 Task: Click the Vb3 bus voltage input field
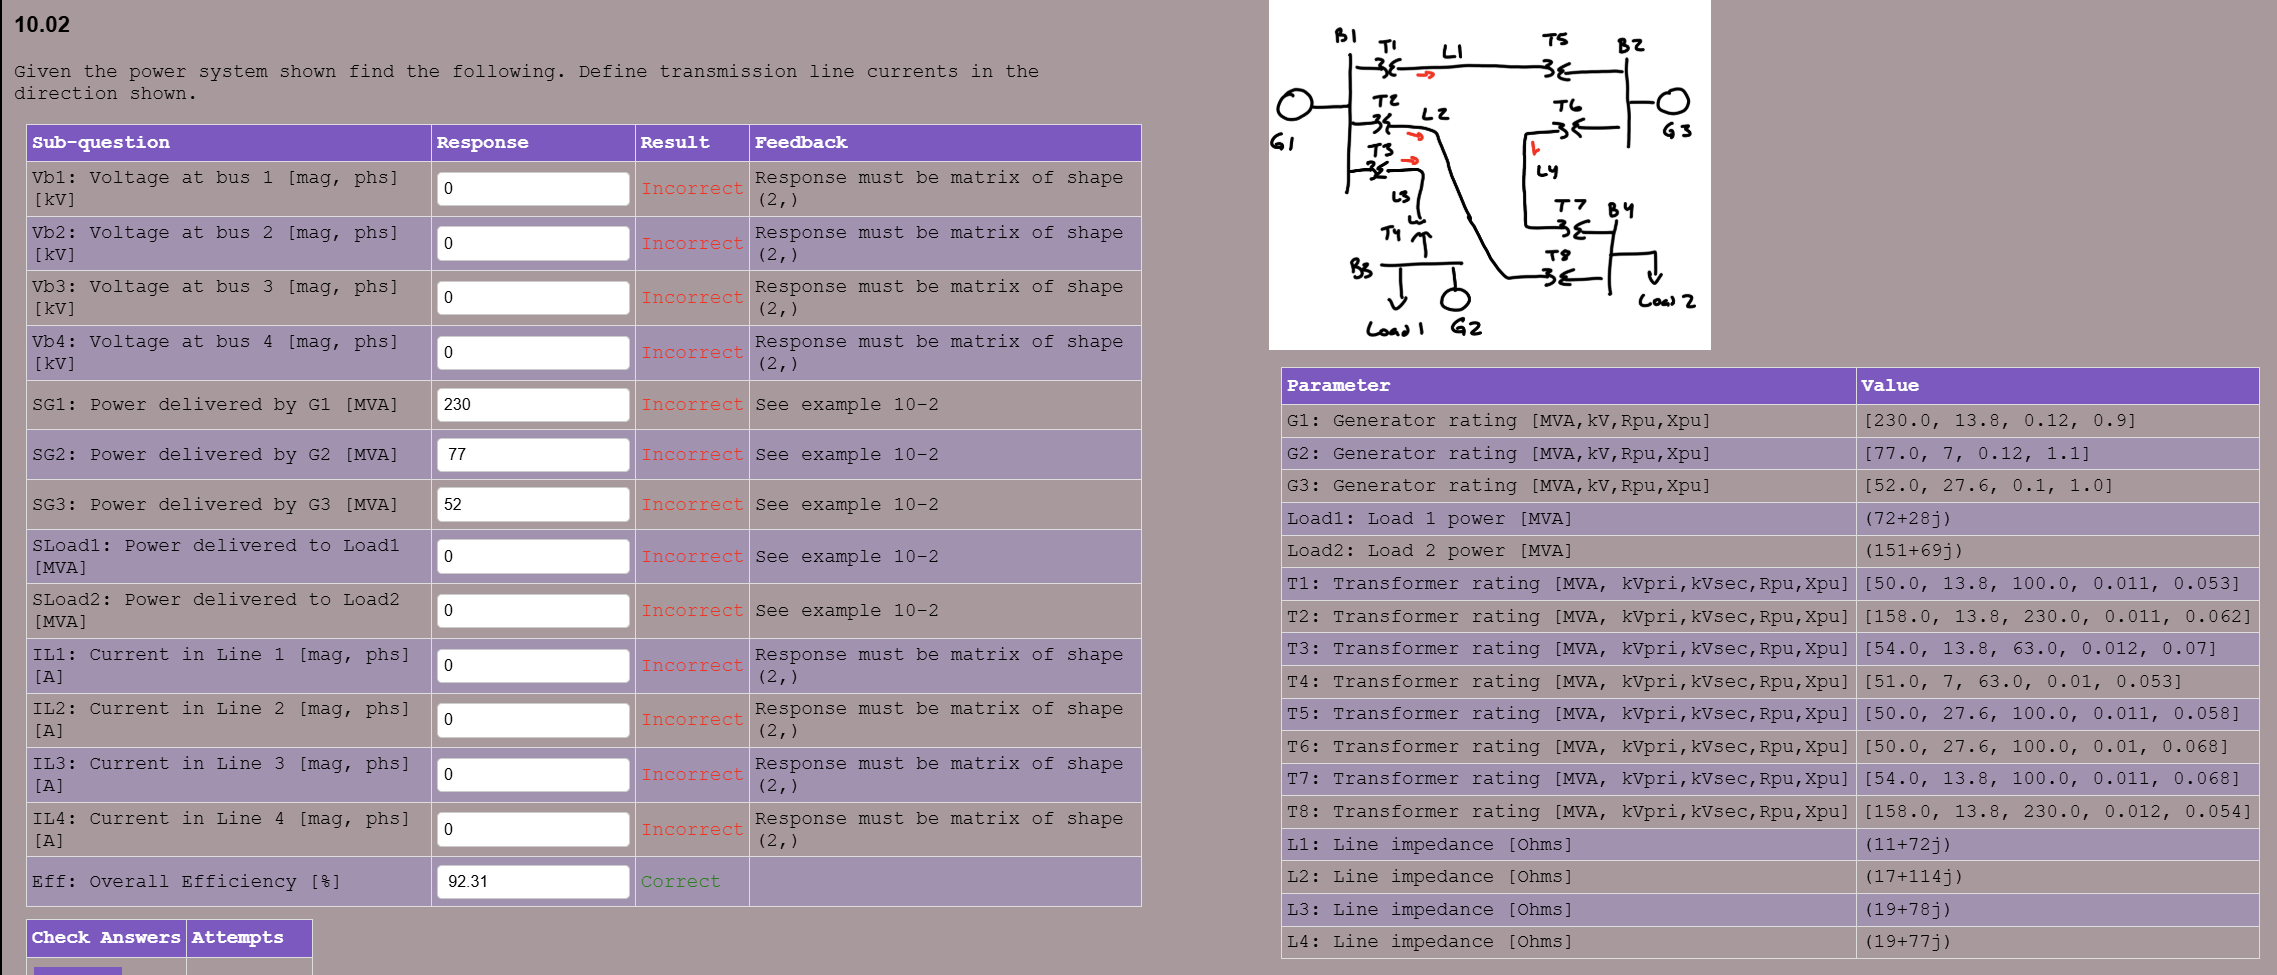coord(533,297)
